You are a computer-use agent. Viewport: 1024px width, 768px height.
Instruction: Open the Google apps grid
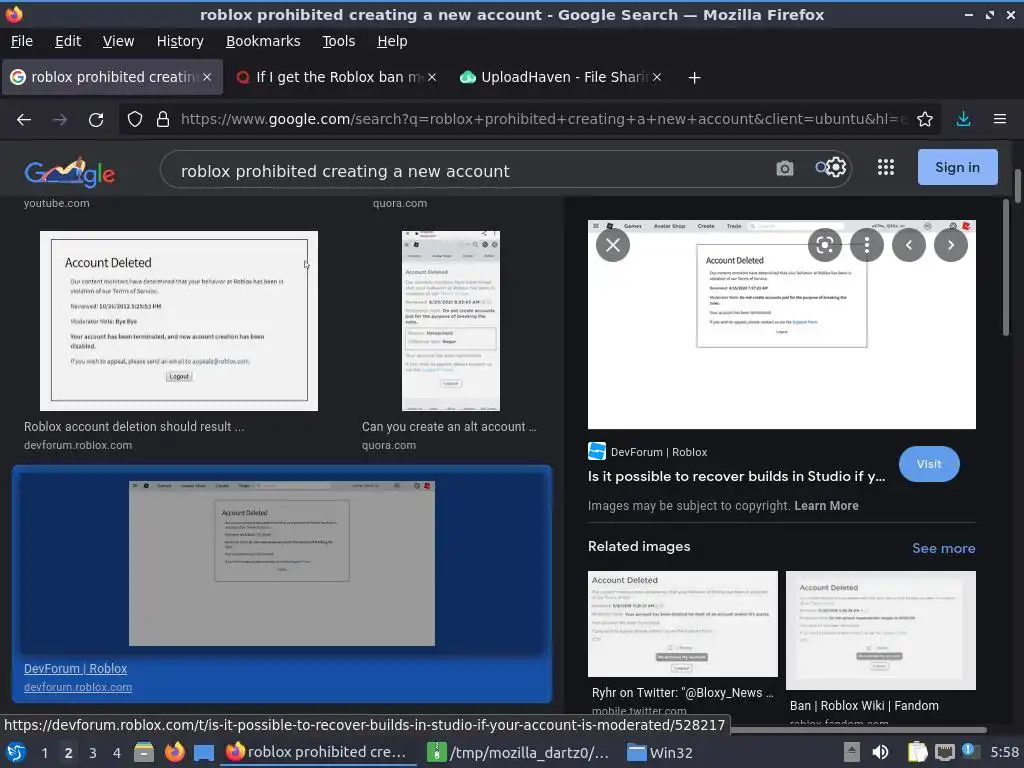click(x=886, y=167)
